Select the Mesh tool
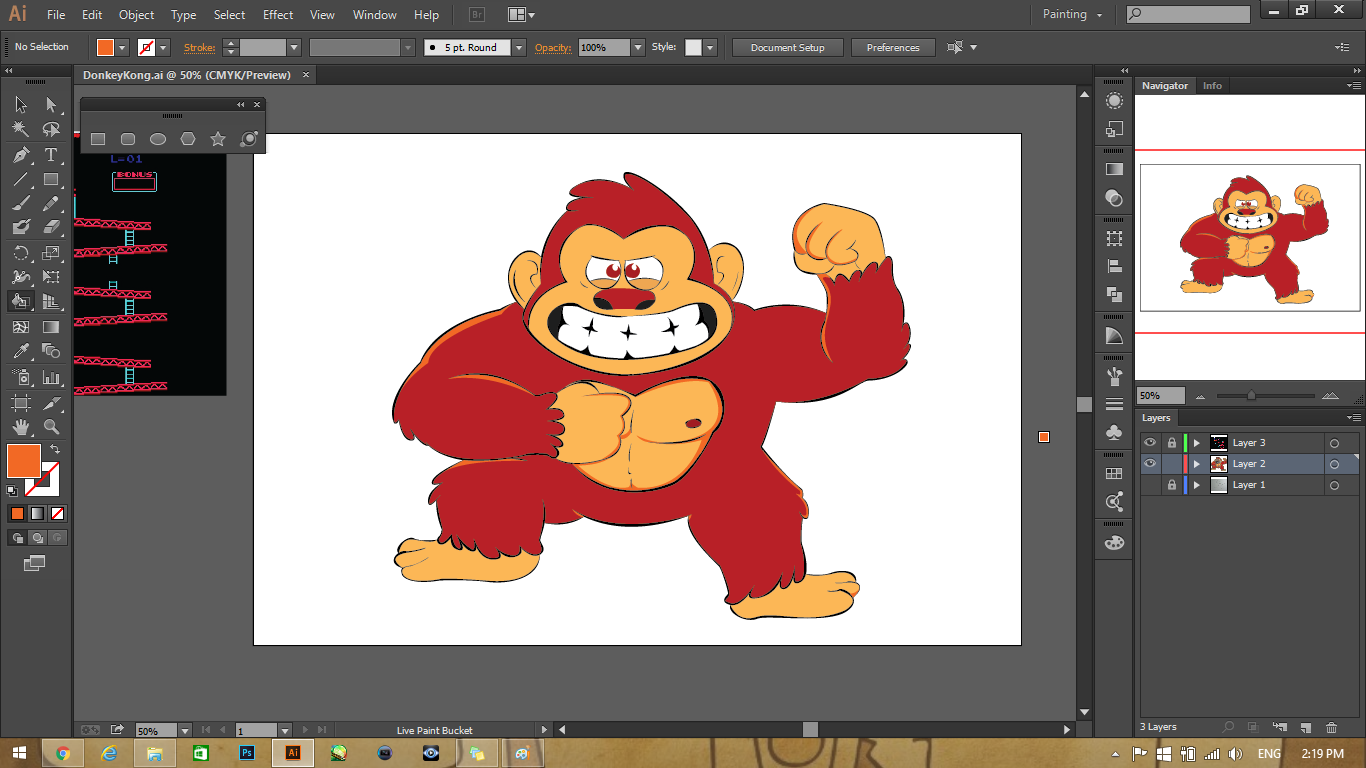 tap(21, 327)
